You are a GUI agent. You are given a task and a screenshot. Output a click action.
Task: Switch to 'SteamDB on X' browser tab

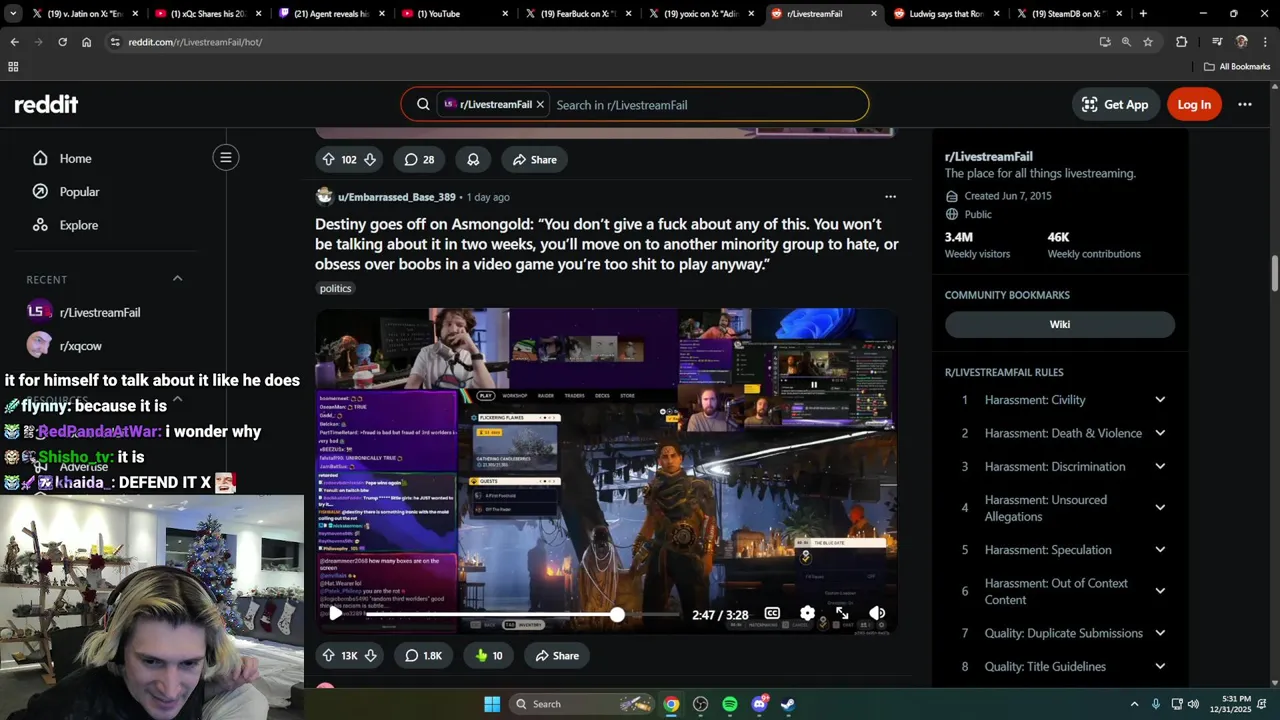pos(1070,14)
